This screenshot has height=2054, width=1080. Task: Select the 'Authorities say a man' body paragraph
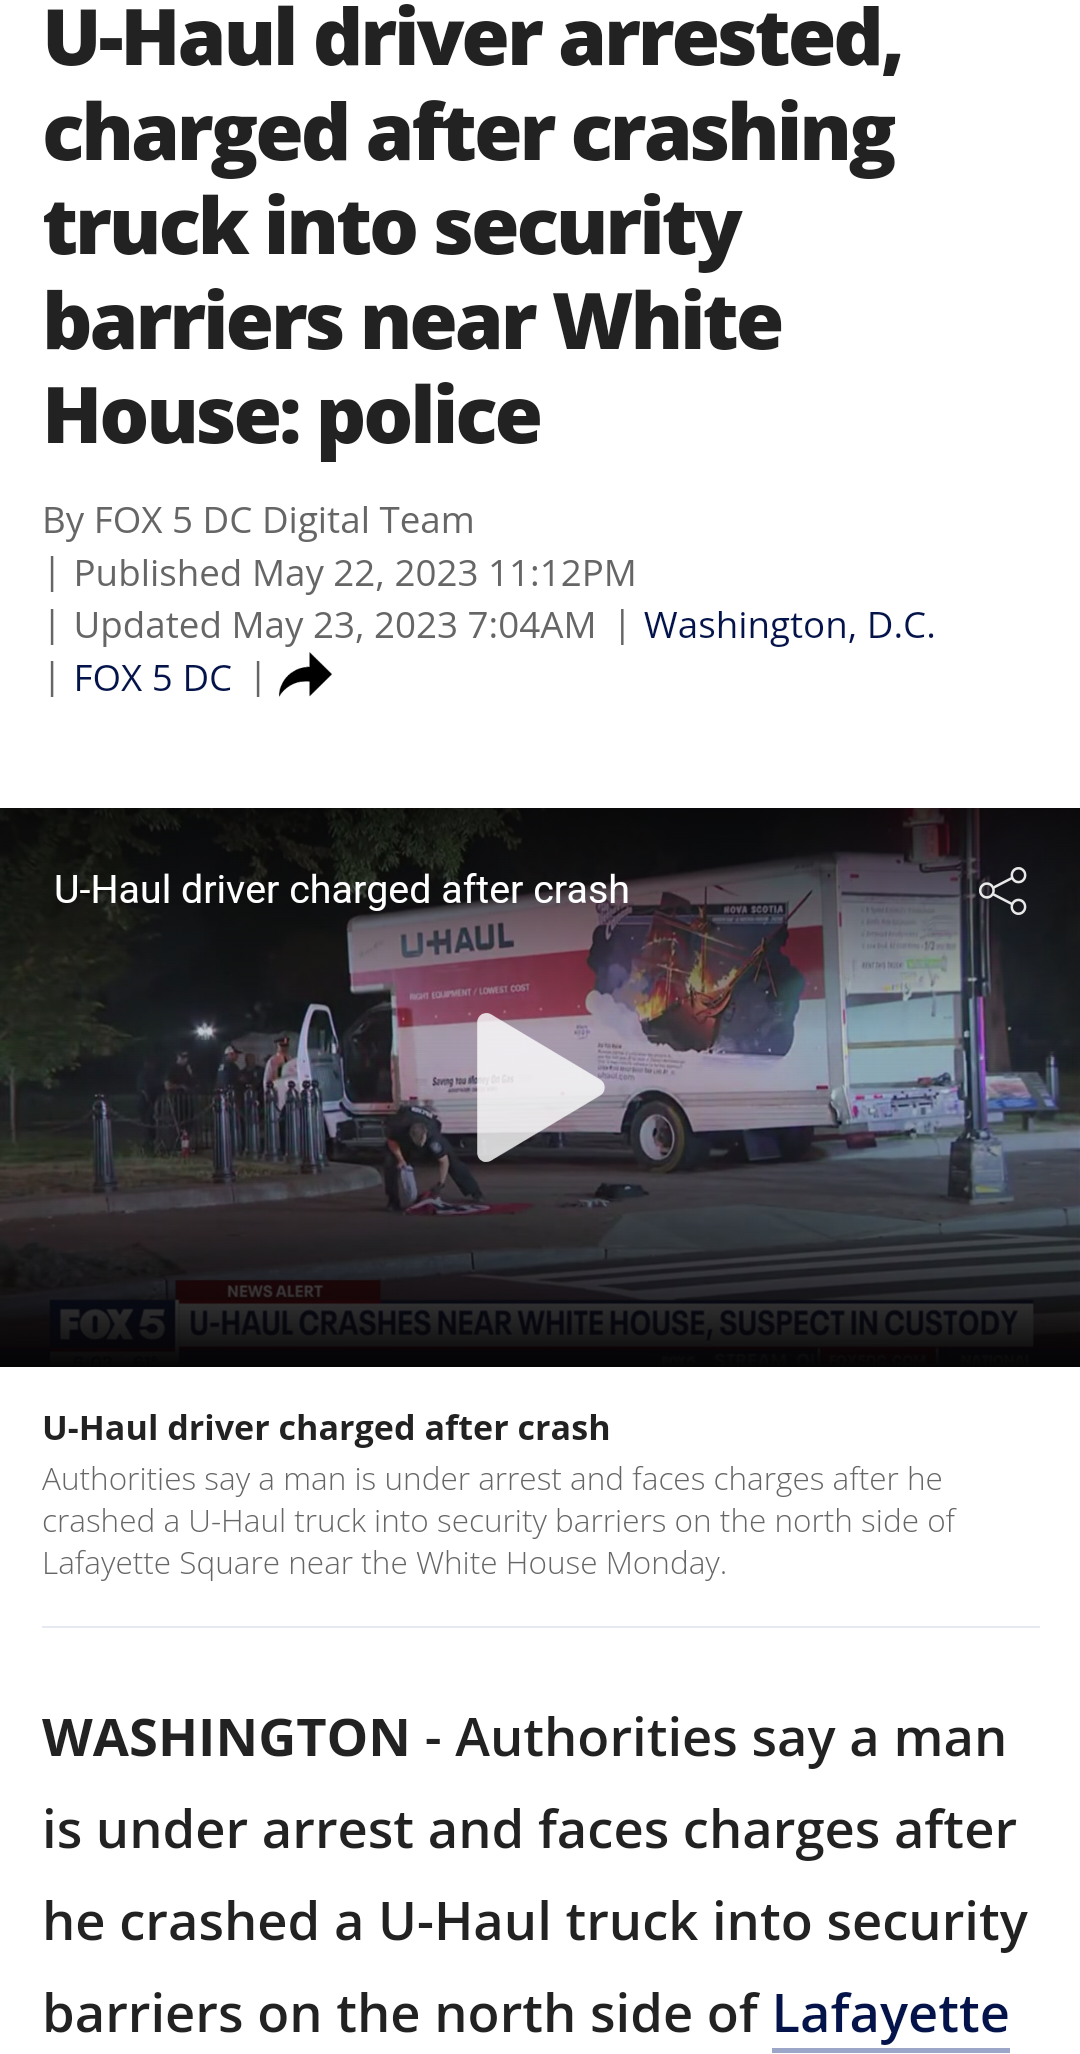[535, 1875]
